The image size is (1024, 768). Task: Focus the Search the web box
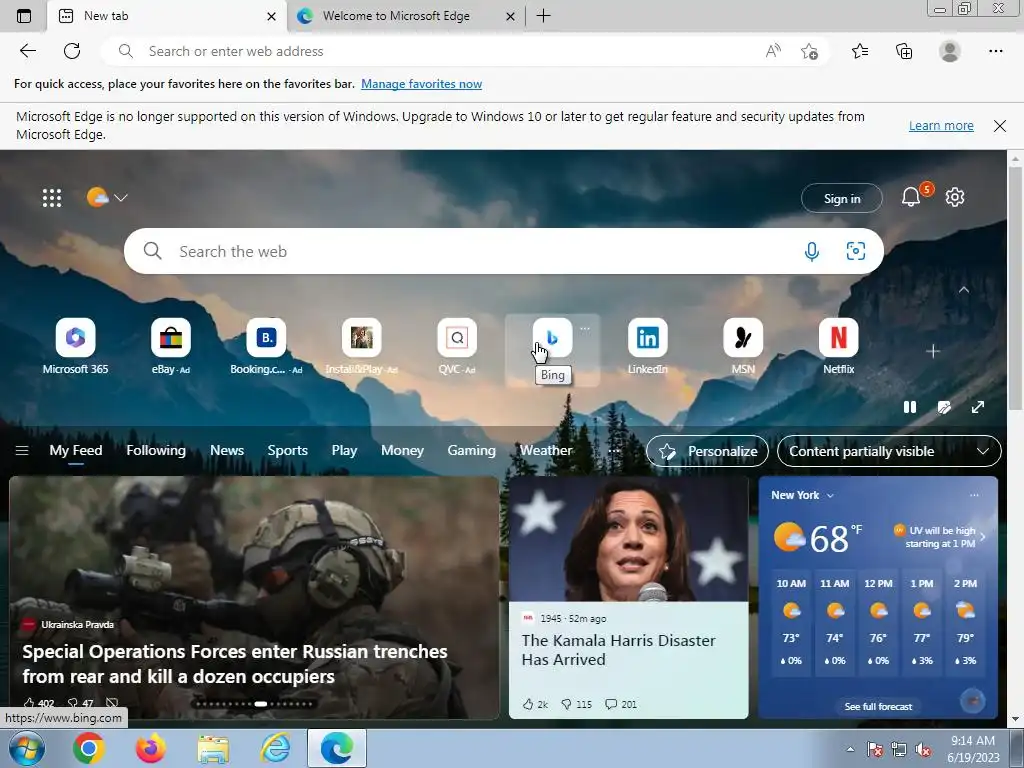point(504,251)
